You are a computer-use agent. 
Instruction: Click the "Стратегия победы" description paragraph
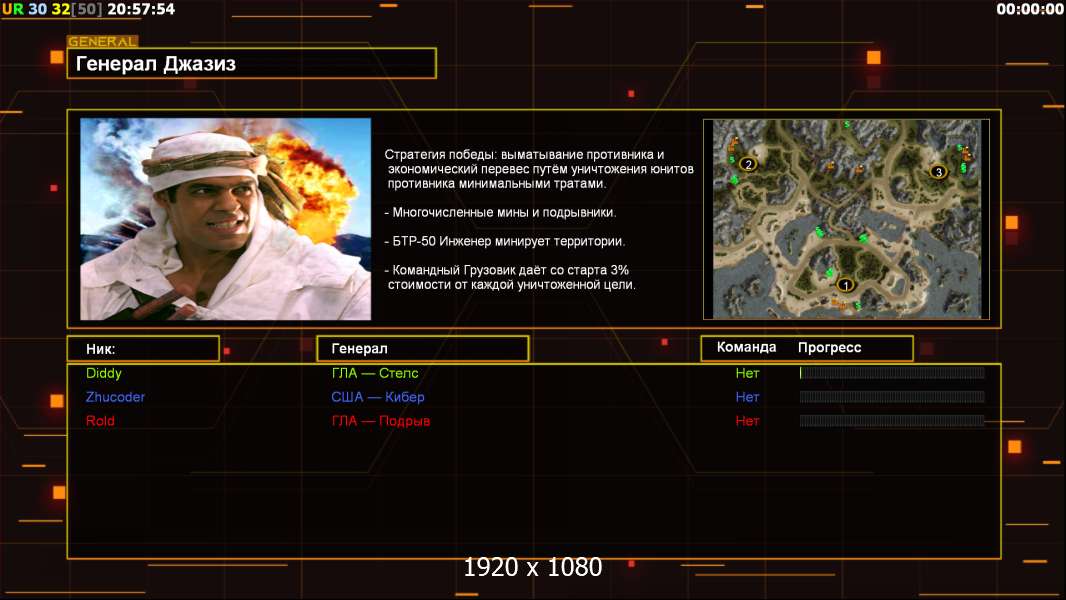(539, 169)
